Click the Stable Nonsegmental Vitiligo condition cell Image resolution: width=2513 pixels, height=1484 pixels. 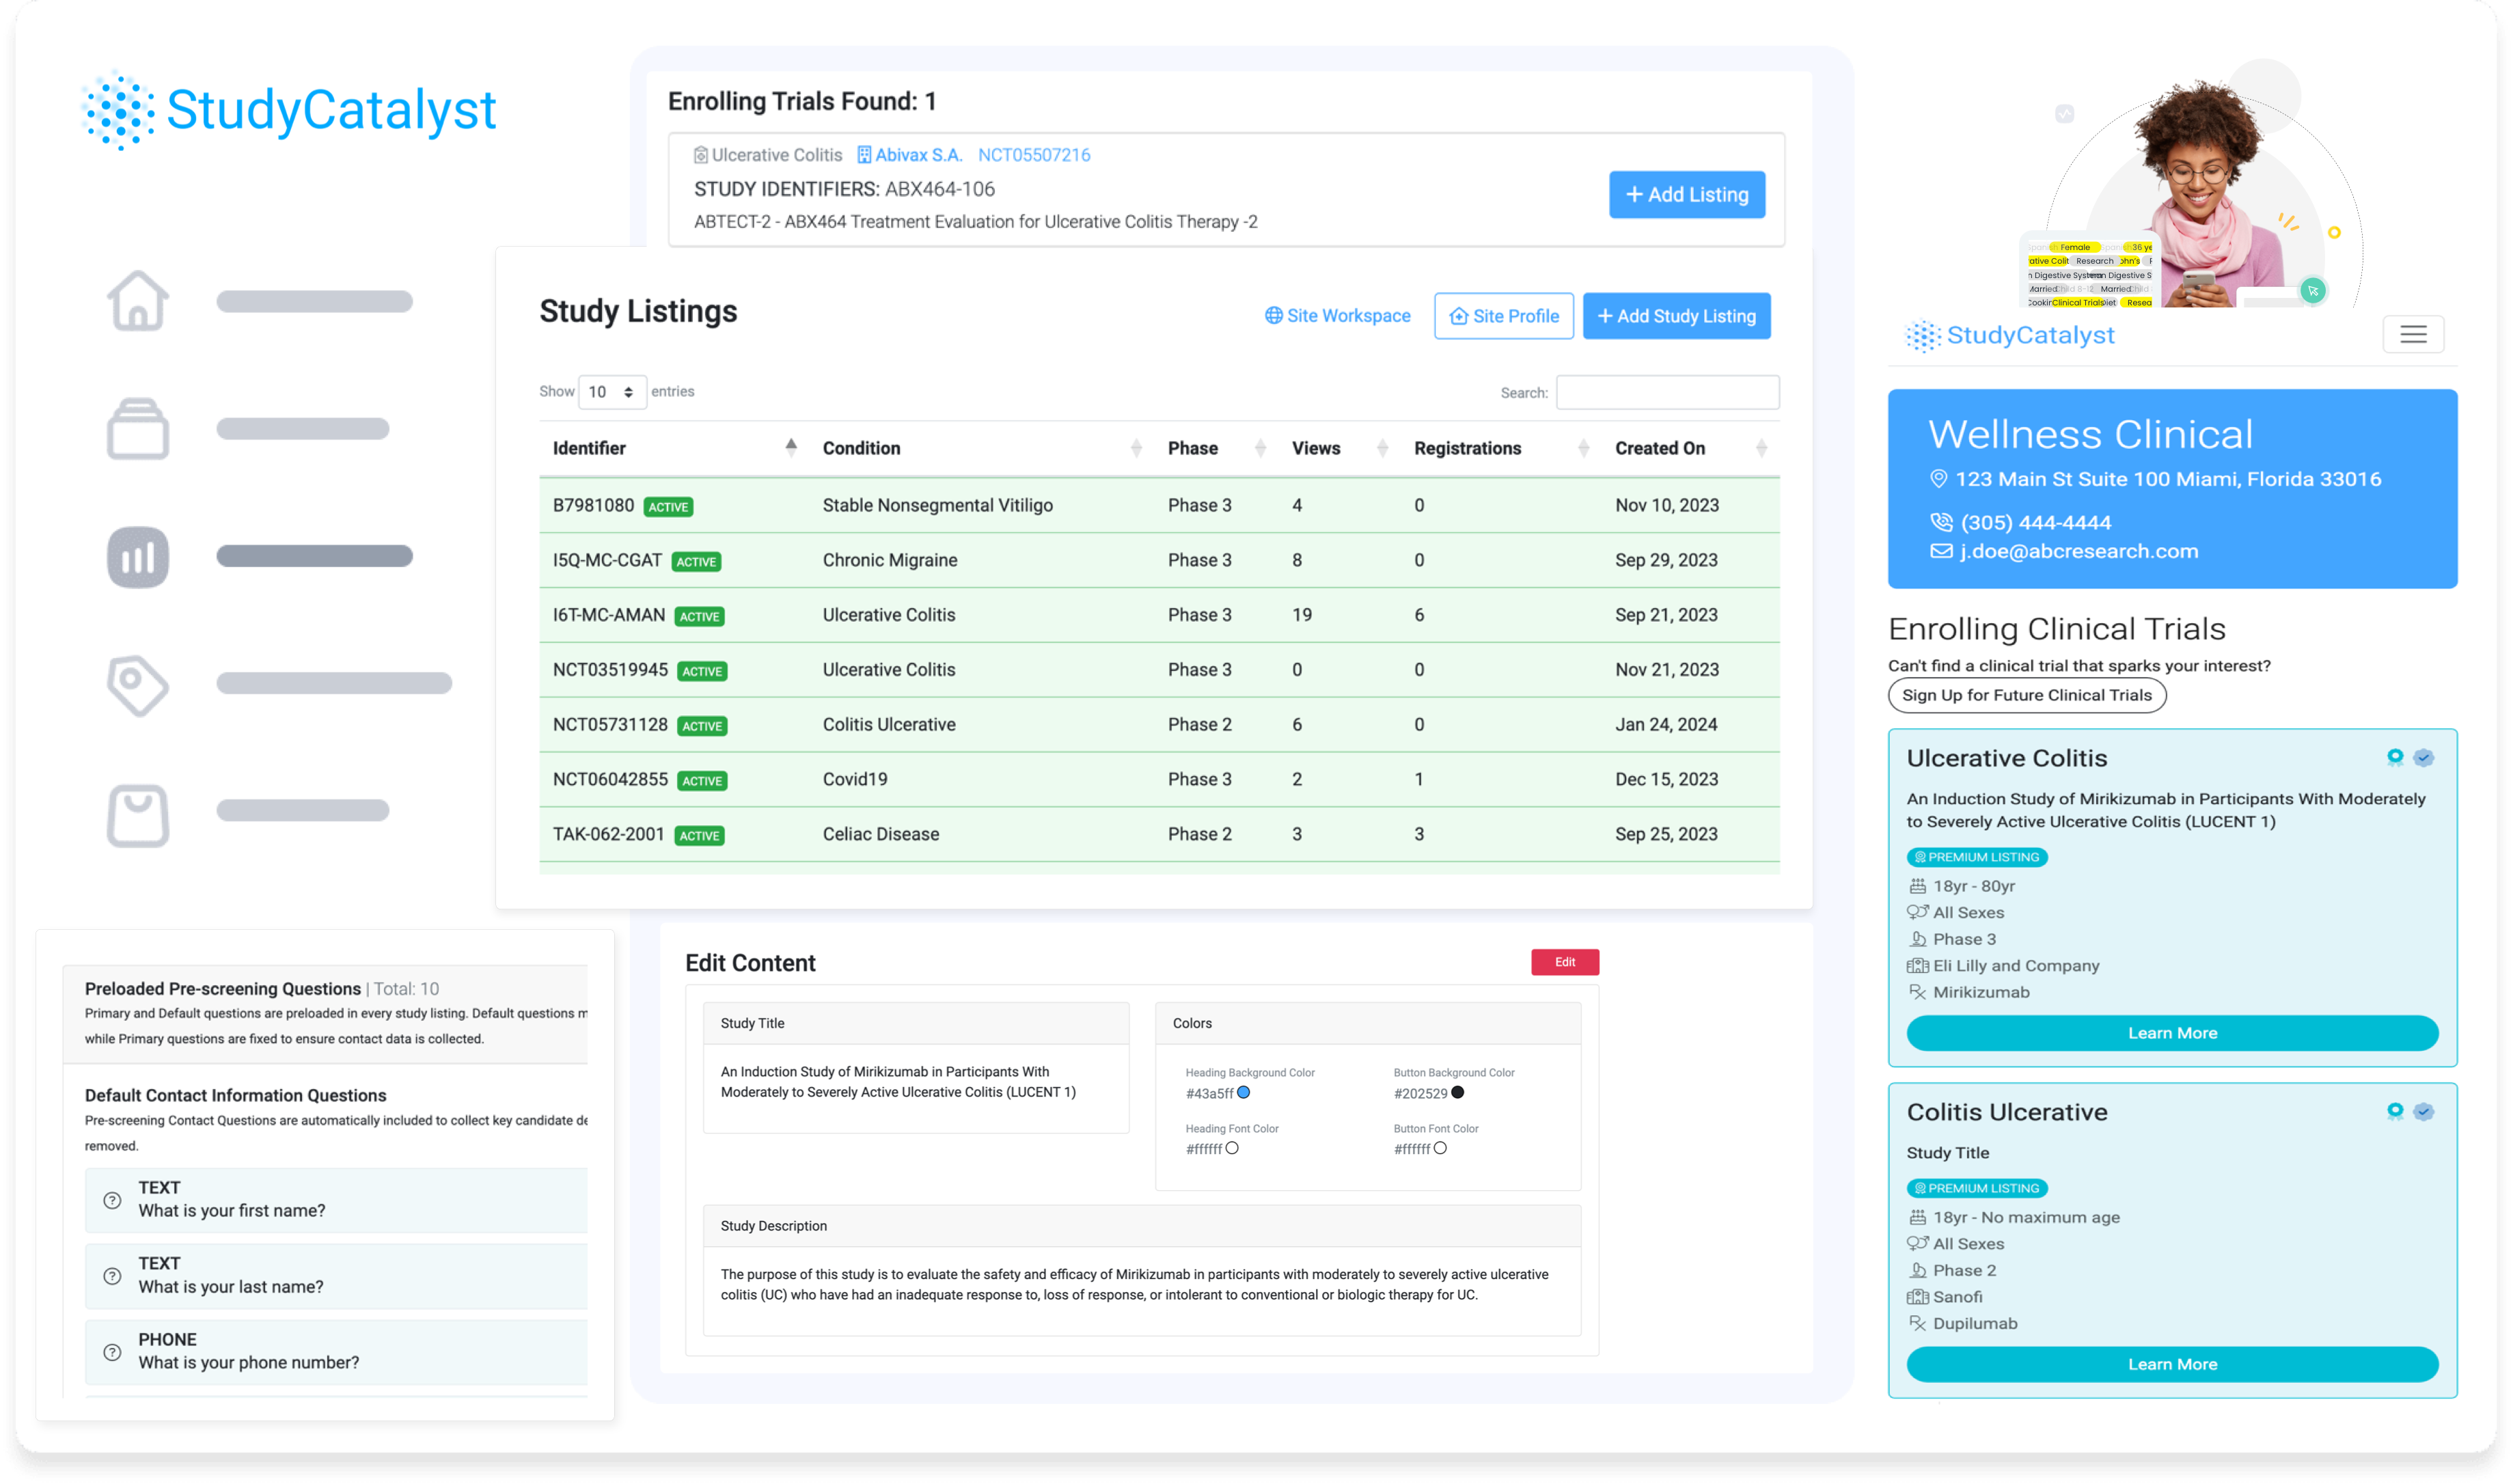pyautogui.click(x=937, y=505)
